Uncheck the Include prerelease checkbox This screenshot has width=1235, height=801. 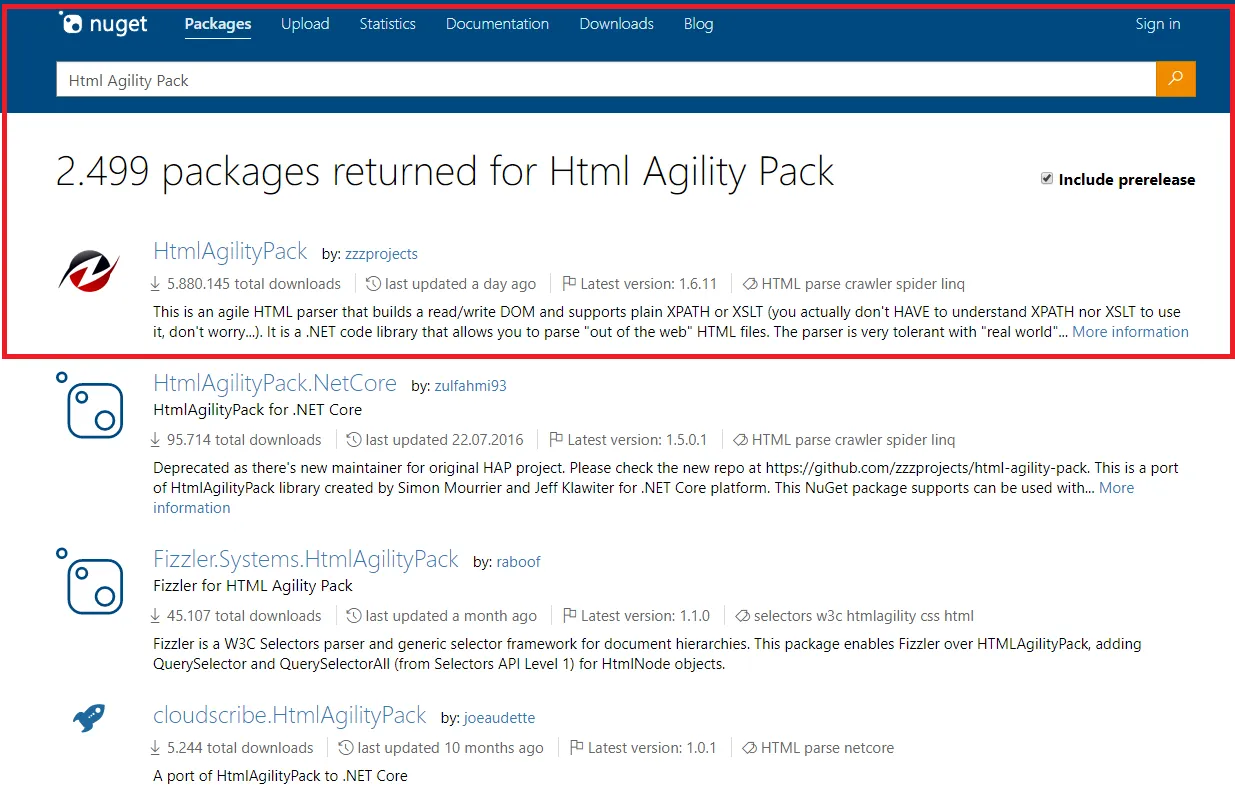(x=1047, y=178)
